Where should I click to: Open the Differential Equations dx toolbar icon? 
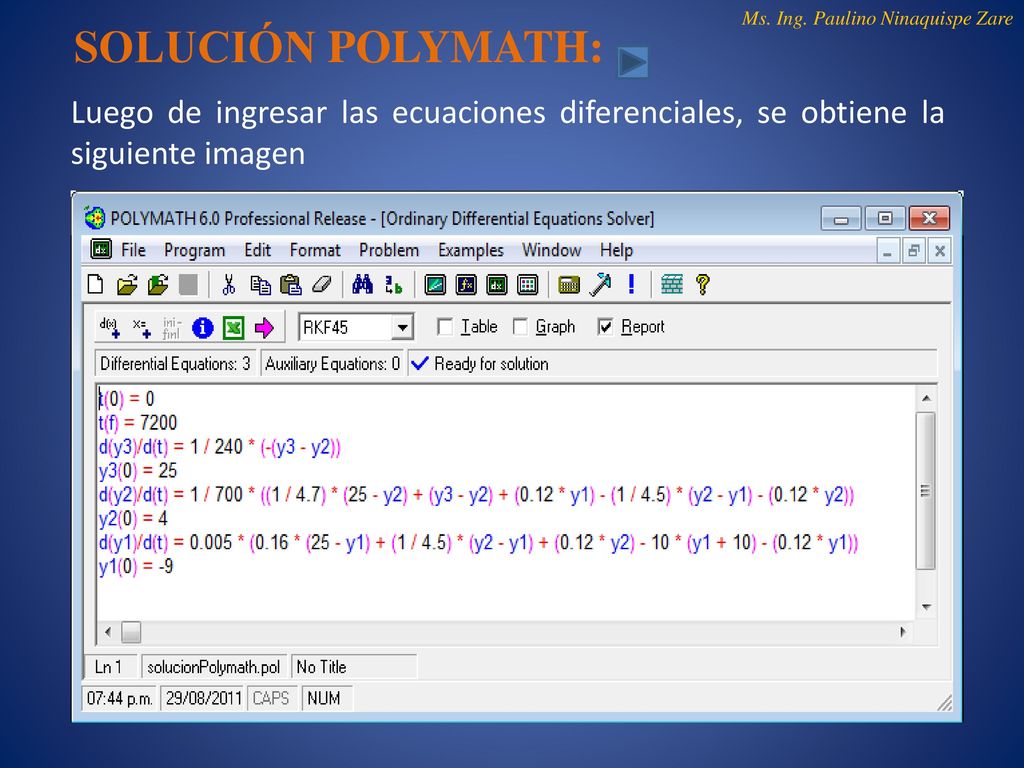pyautogui.click(x=496, y=285)
